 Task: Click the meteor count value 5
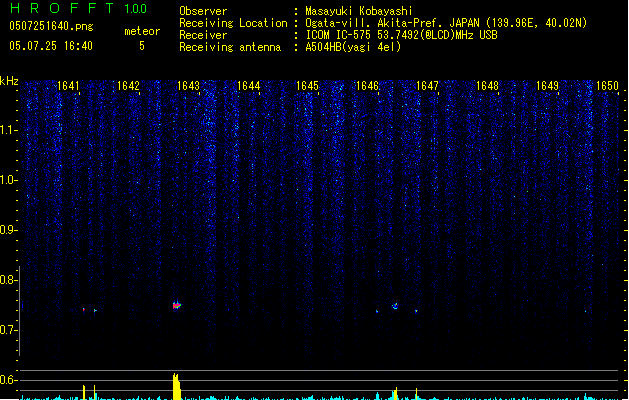tap(142, 46)
